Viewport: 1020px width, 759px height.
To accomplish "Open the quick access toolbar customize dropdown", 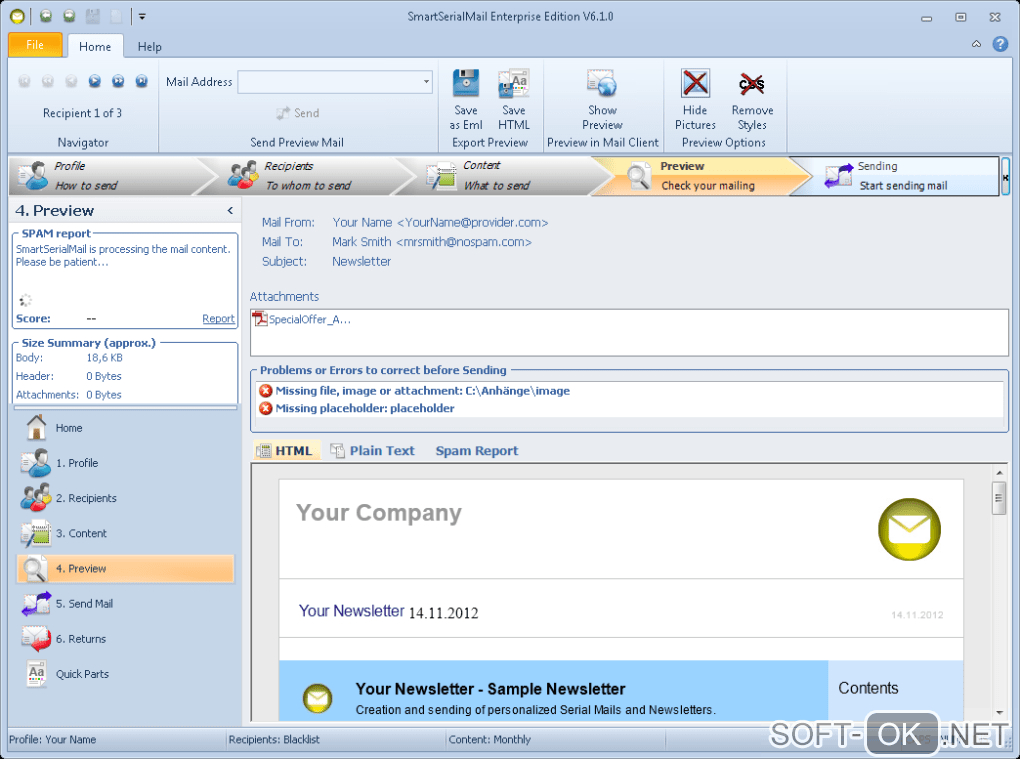I will coord(142,16).
